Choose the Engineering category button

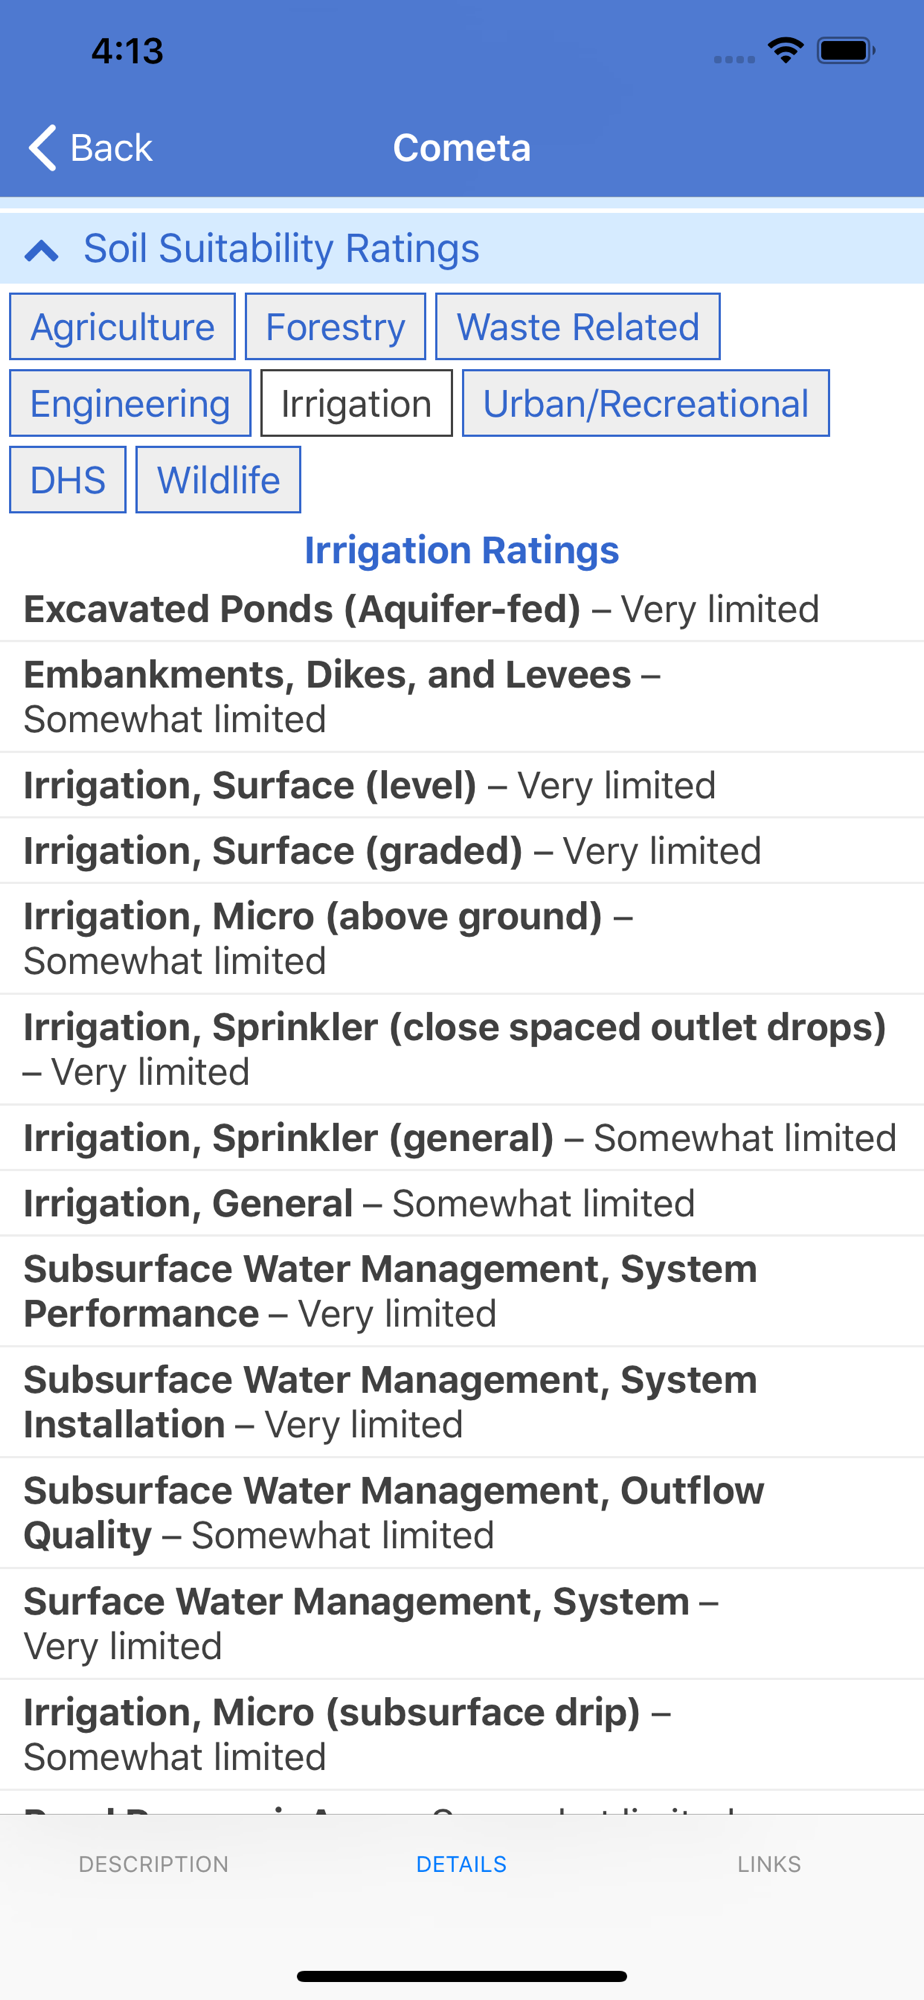pos(130,404)
